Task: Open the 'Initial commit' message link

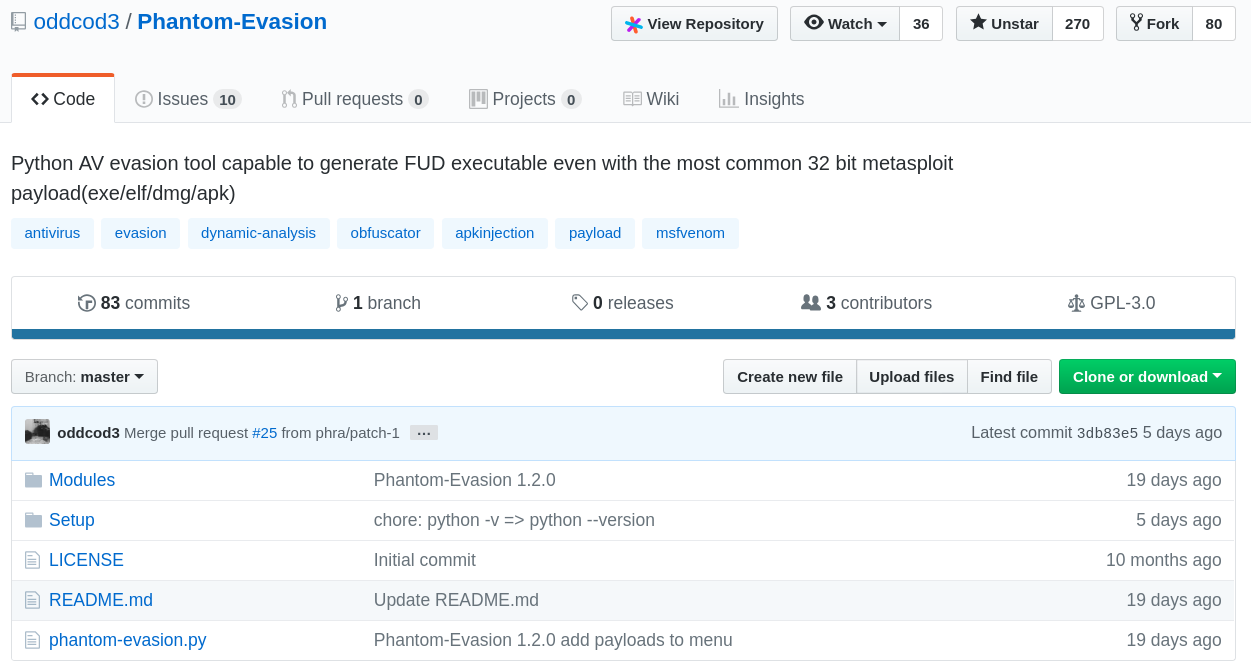Action: pos(425,560)
